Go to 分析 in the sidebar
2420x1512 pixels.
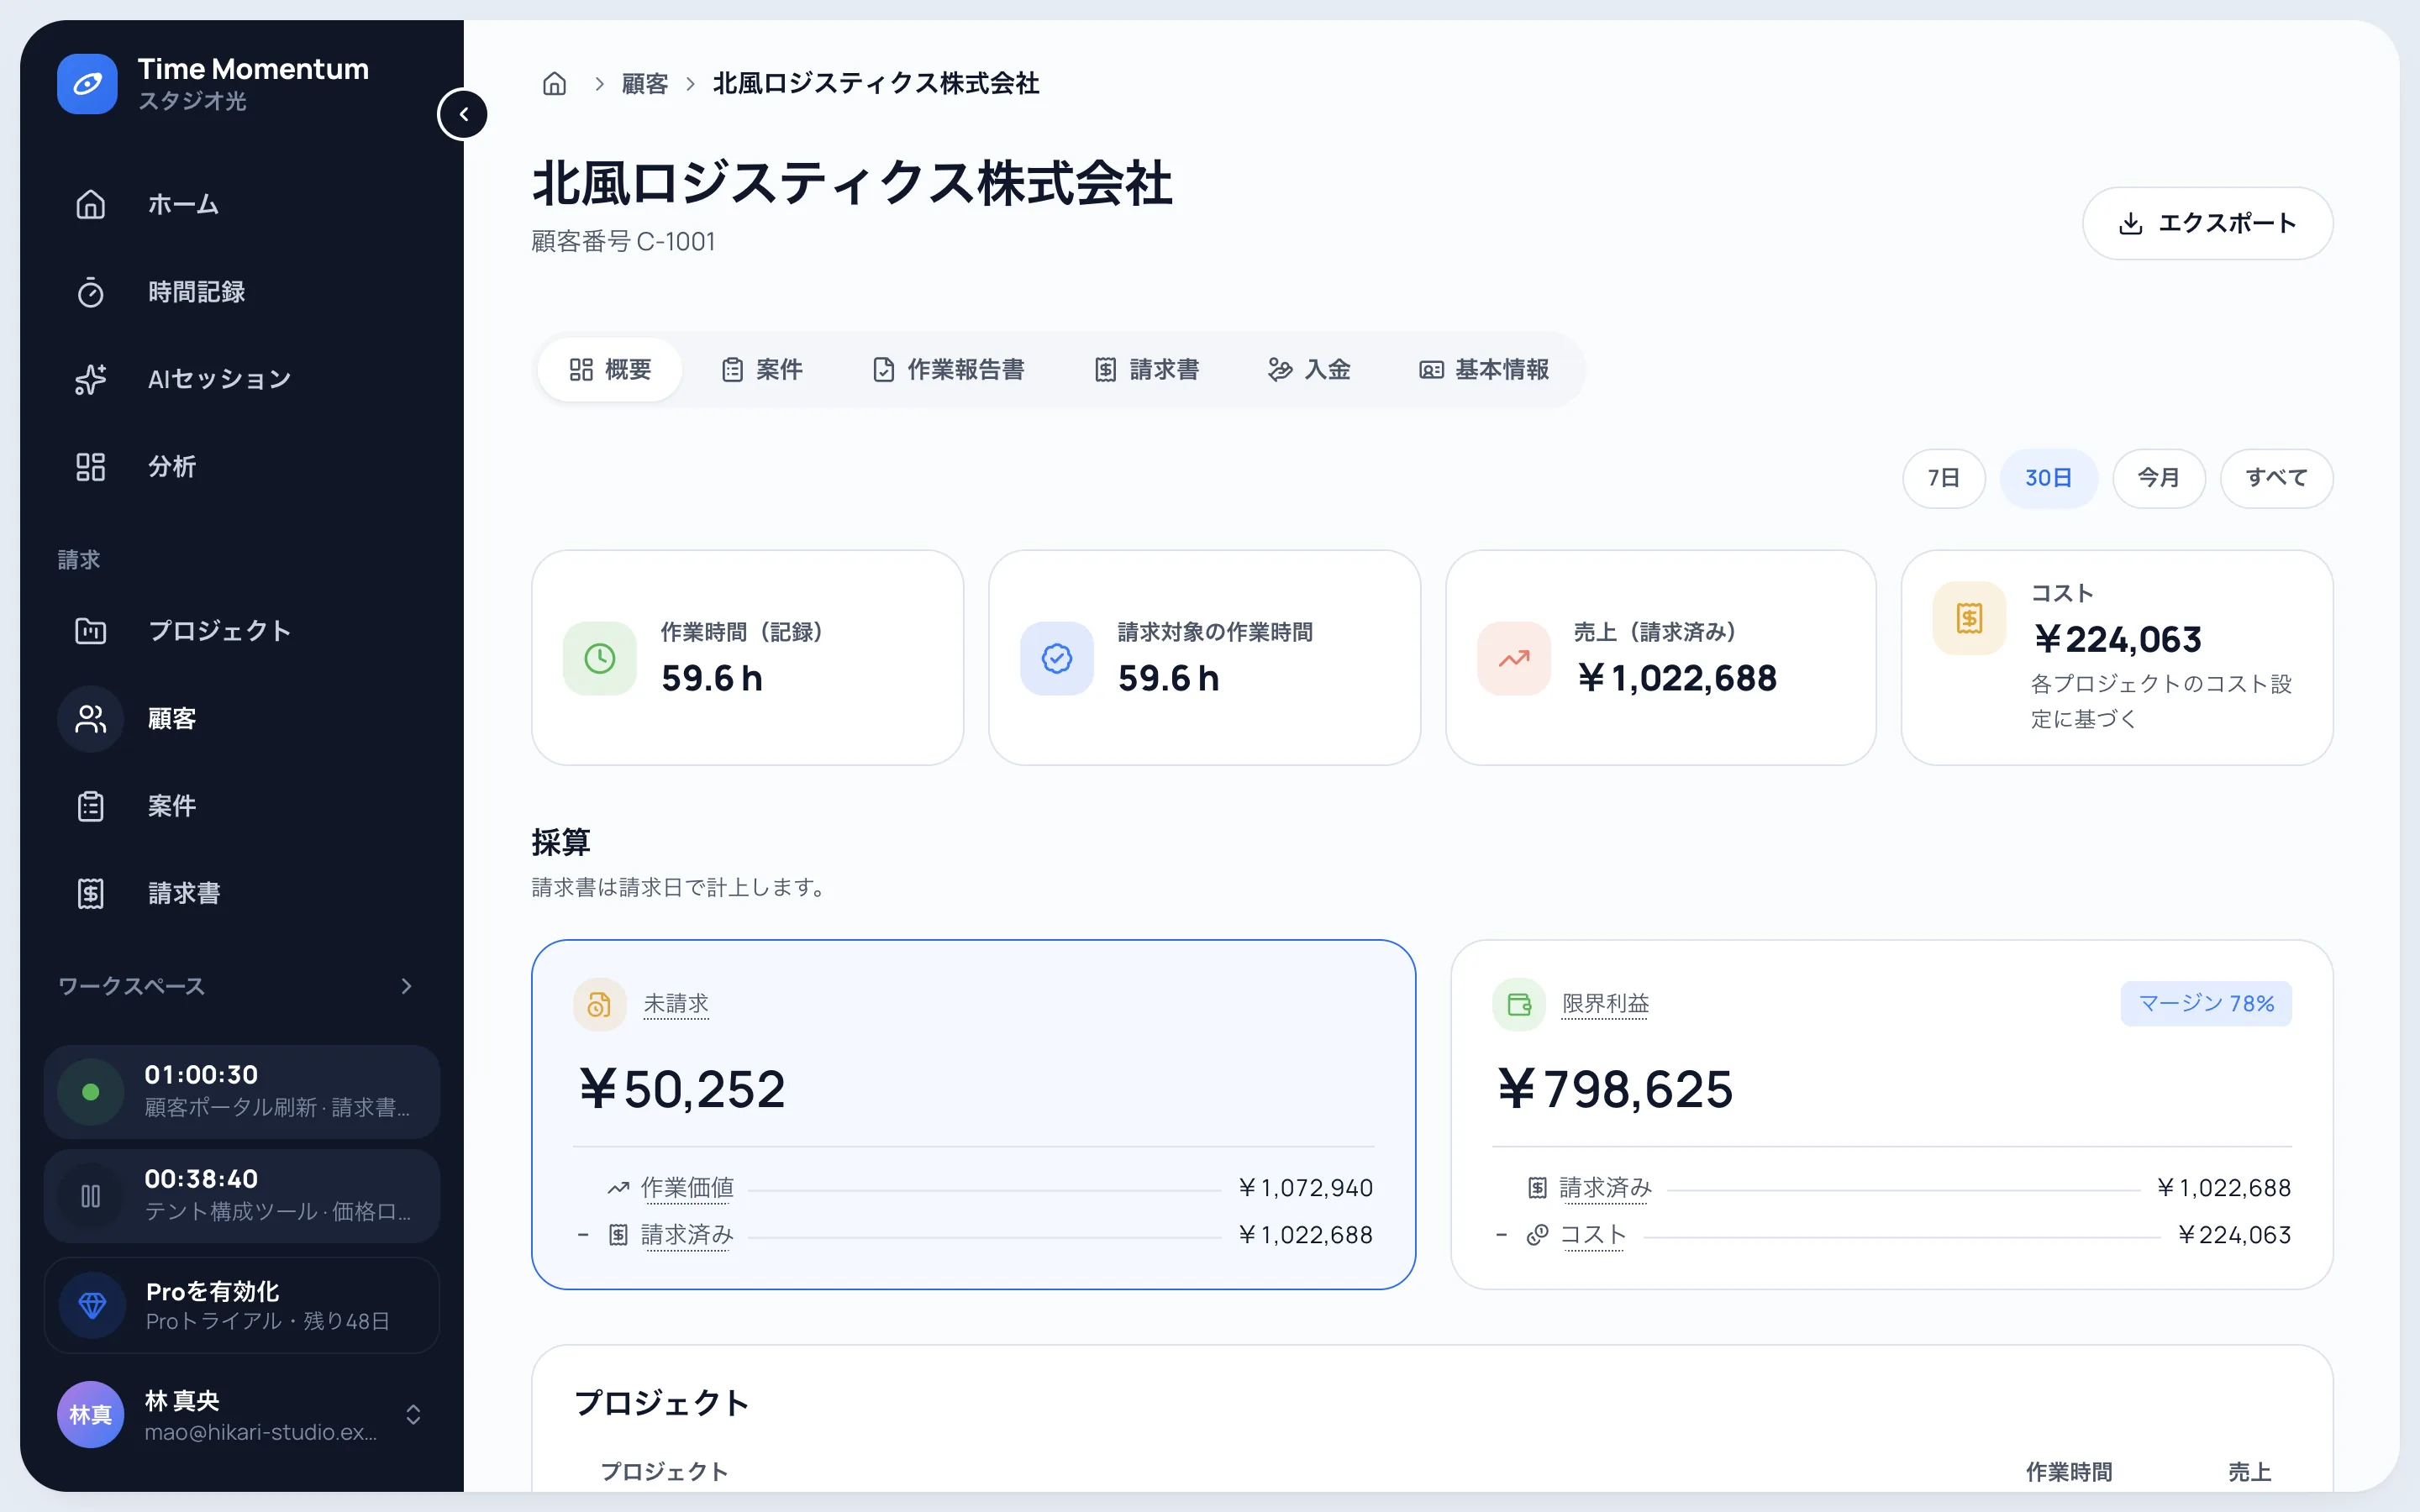242,467
